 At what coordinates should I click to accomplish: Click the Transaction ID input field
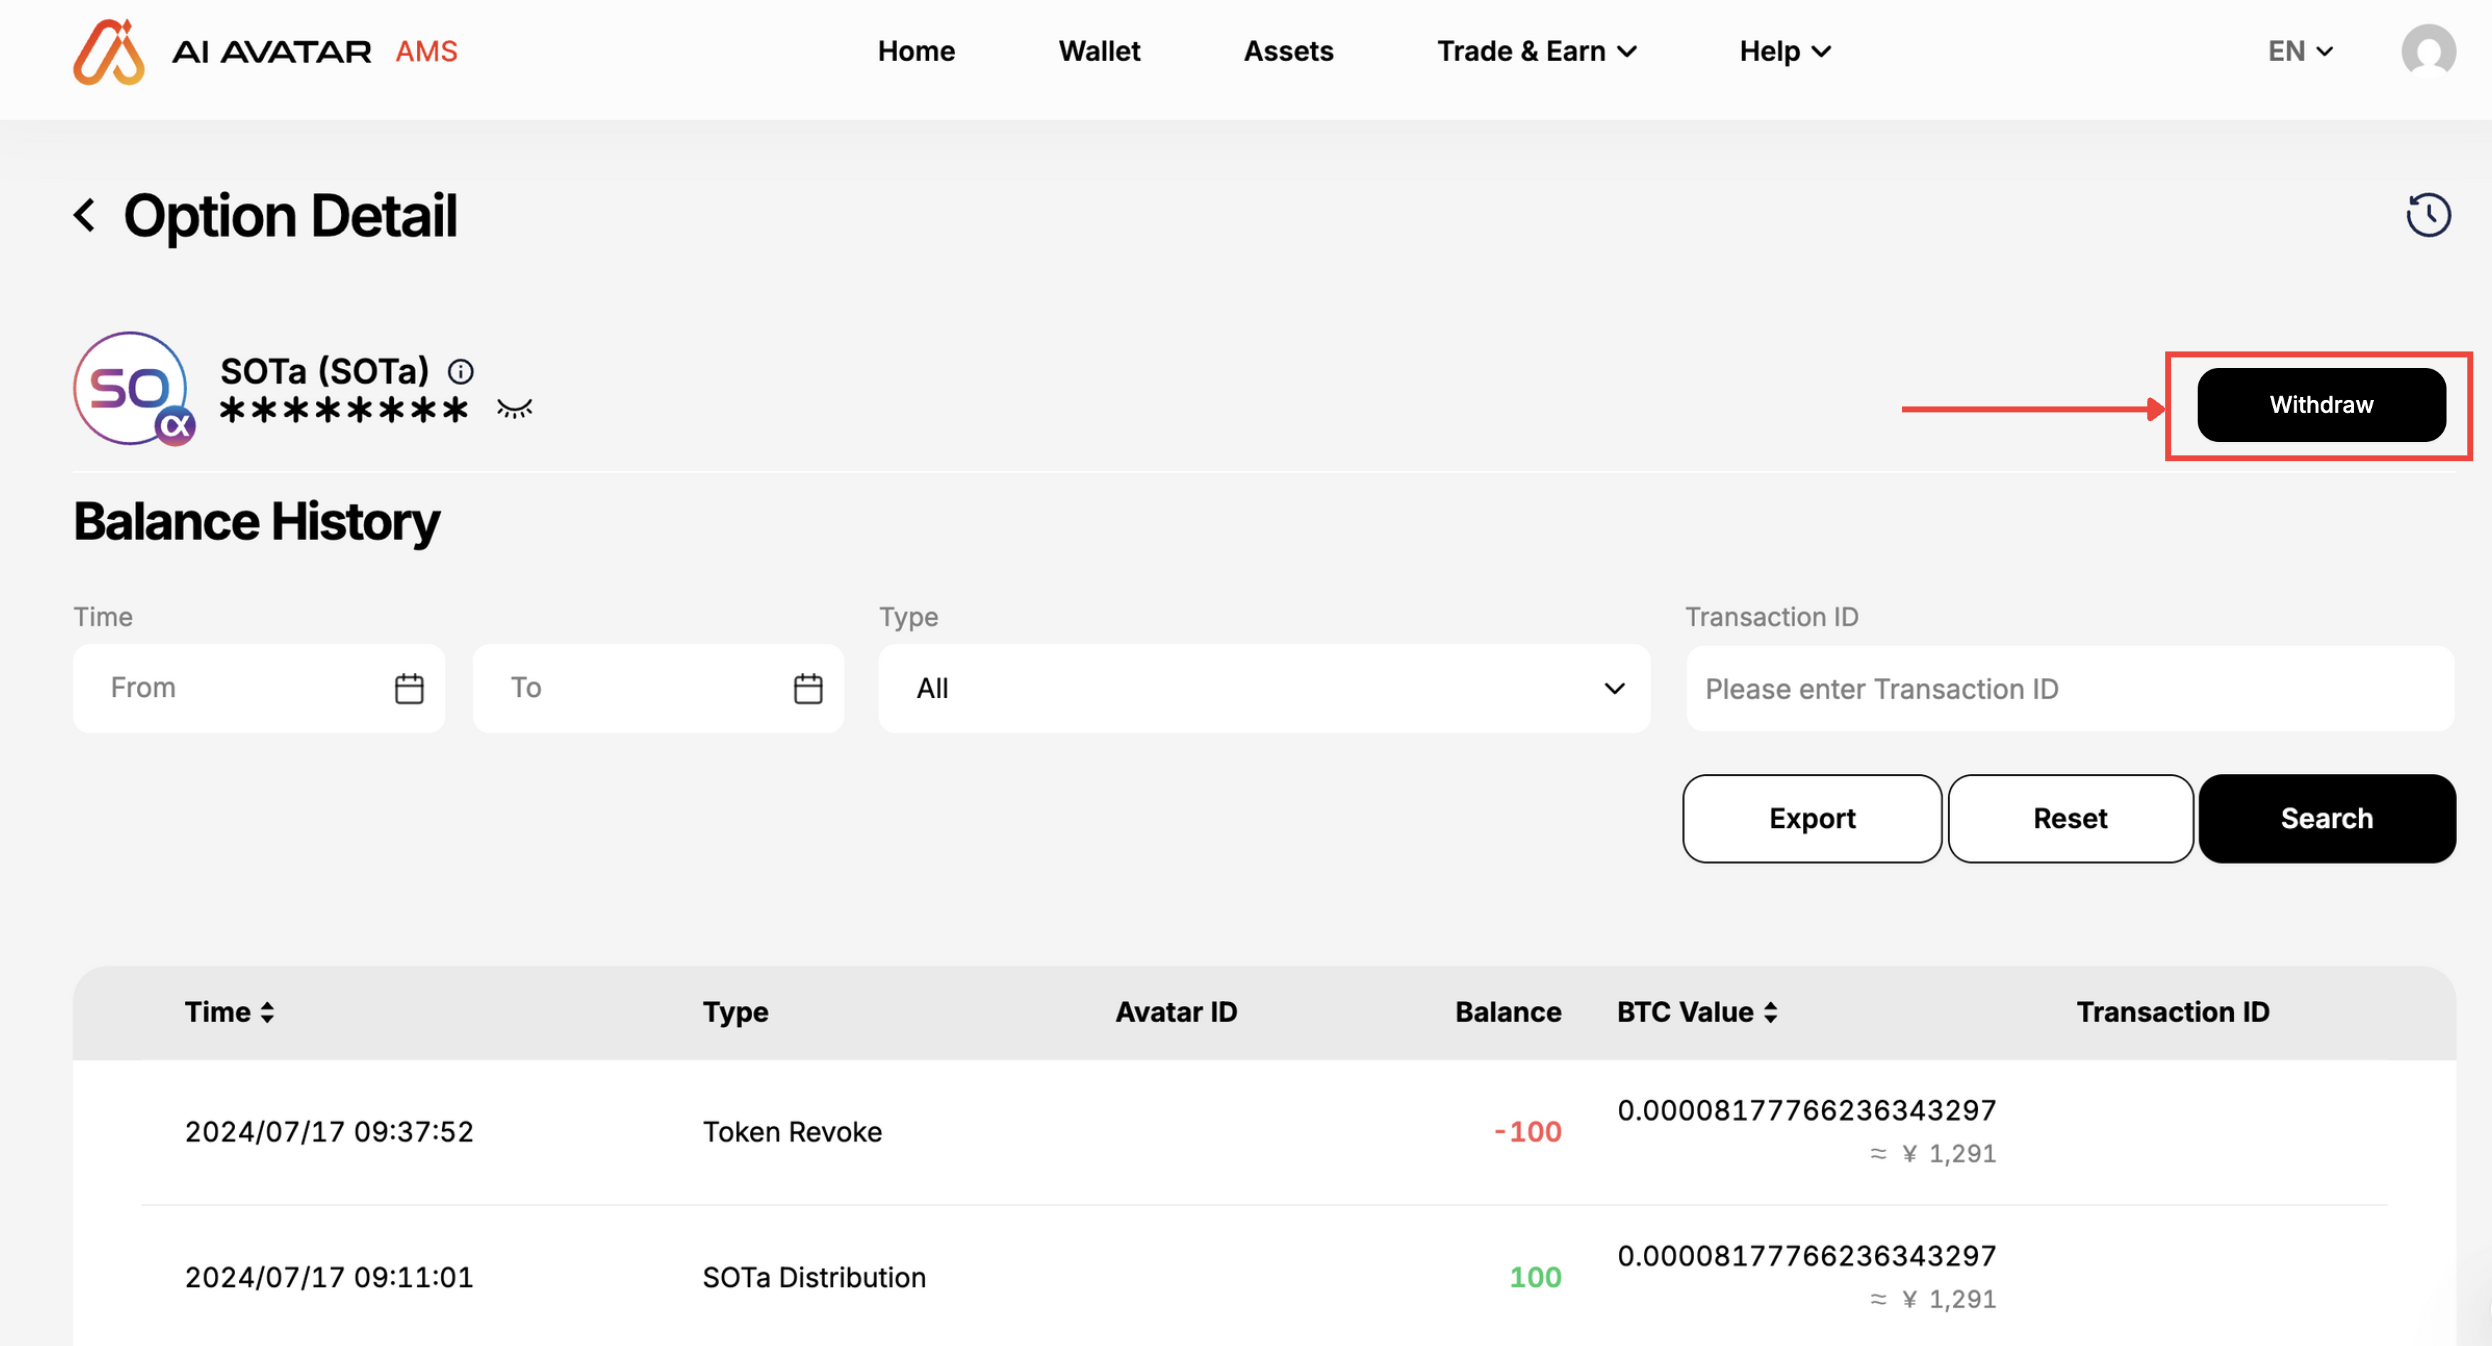pos(2070,689)
